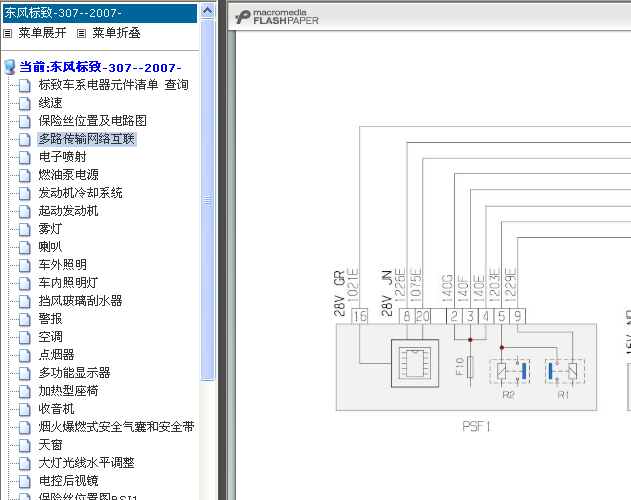Open the 挡风玻璃刮水器 entry
Screen dimensions: 631x500
tap(80, 301)
